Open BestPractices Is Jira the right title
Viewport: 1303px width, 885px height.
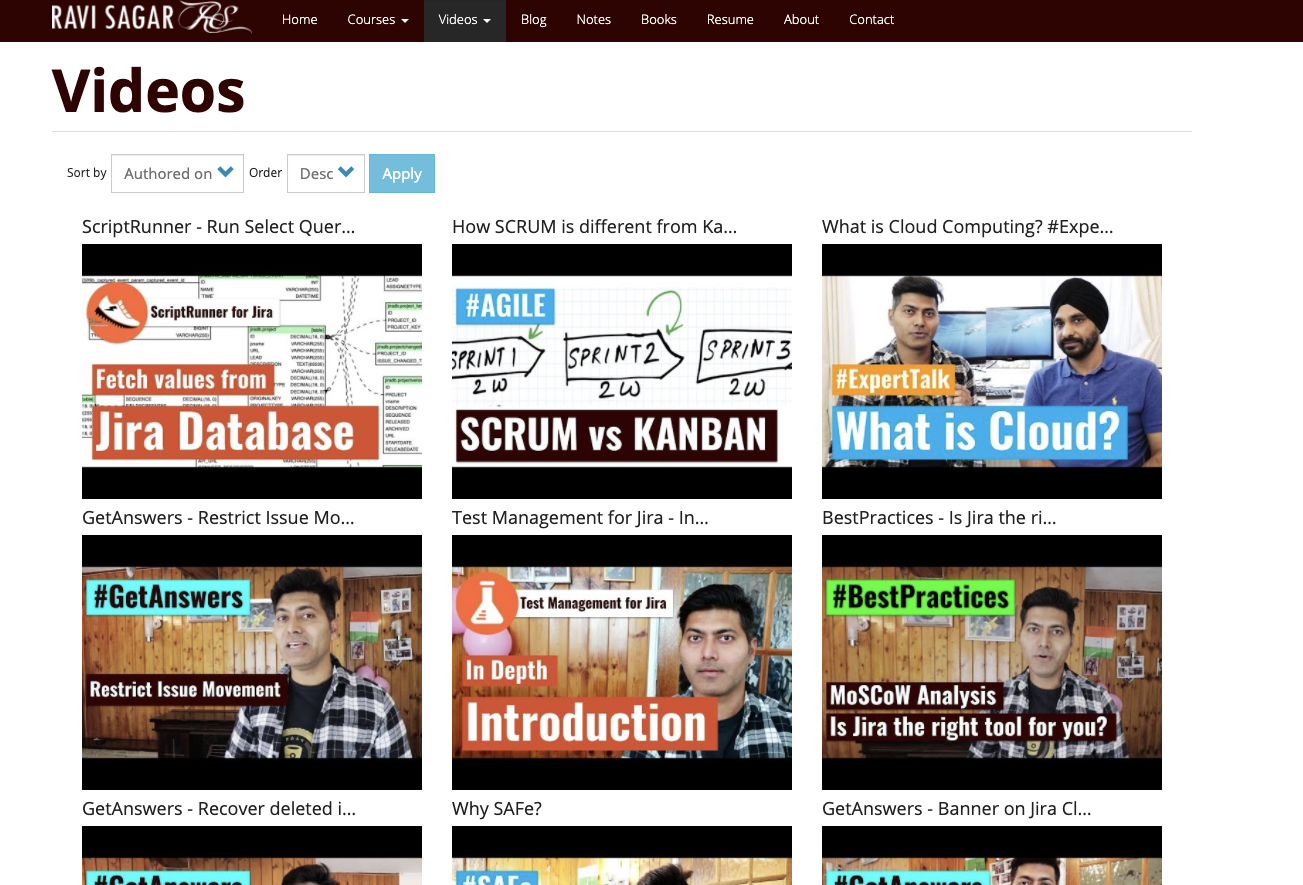tap(939, 518)
